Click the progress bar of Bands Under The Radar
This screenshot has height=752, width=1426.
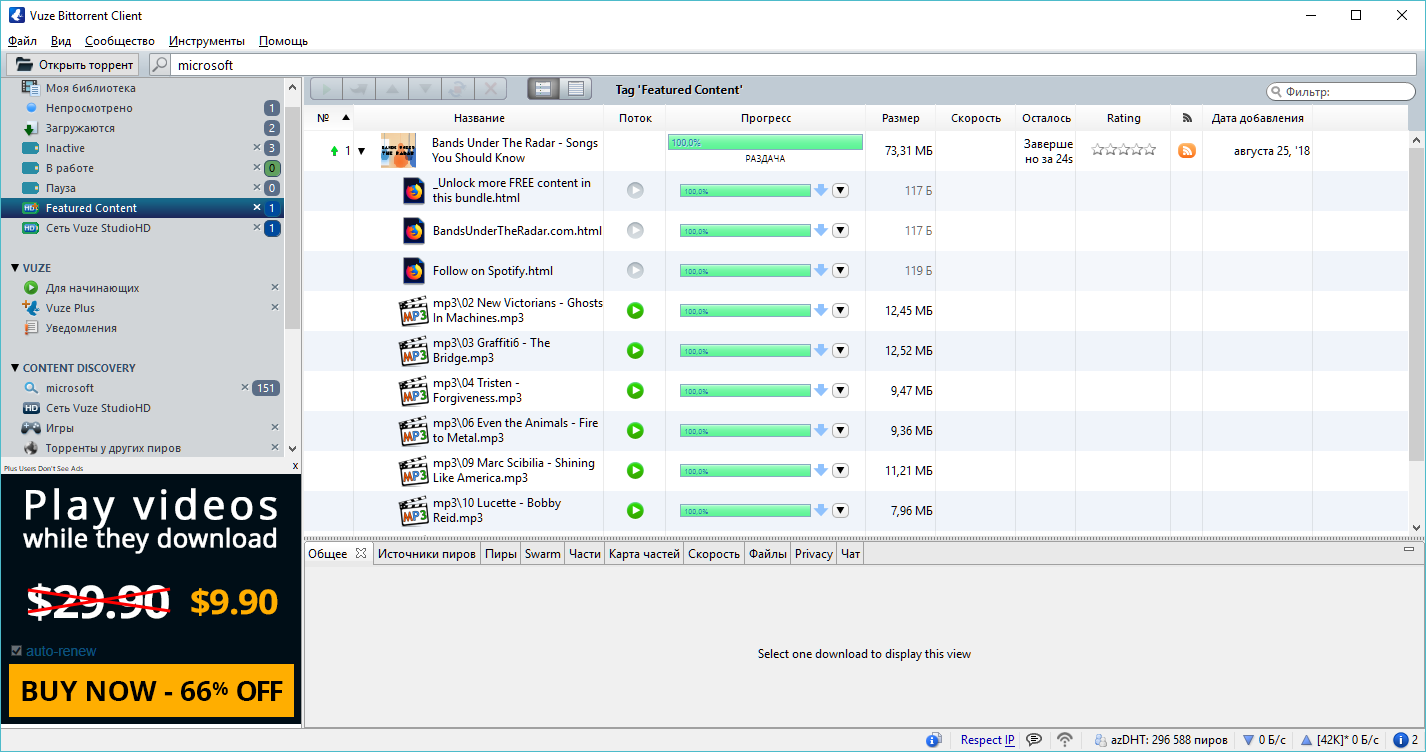coord(765,143)
